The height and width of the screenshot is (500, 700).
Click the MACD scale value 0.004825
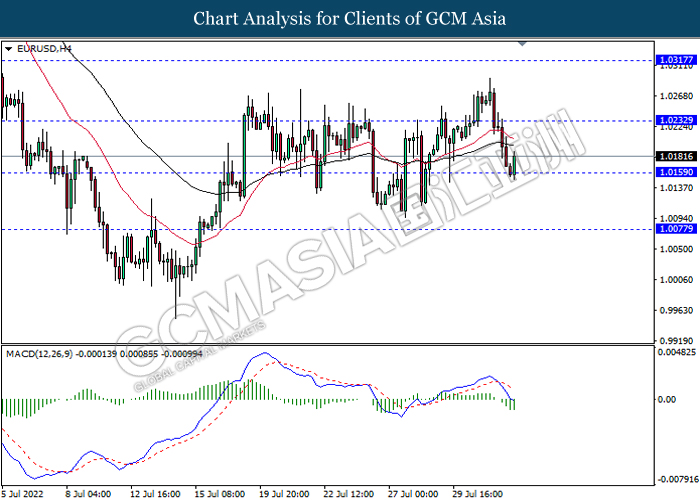(x=676, y=353)
